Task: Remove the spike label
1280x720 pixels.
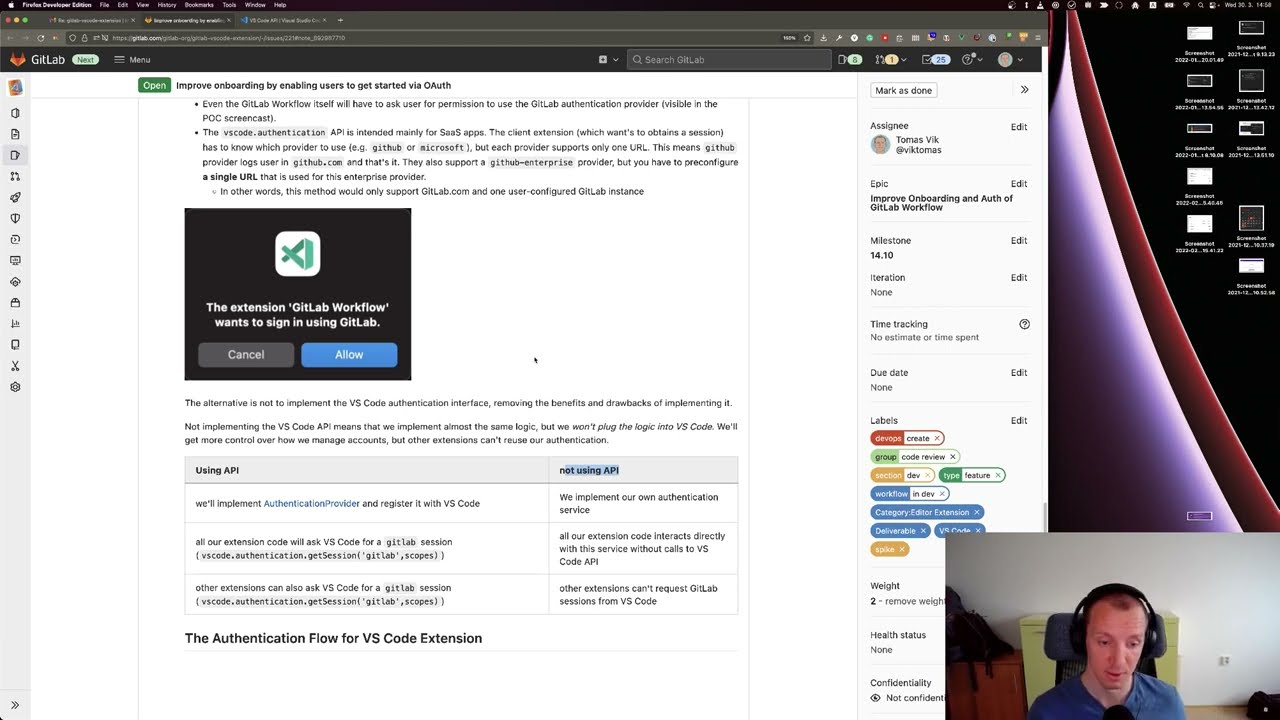Action: point(901,549)
